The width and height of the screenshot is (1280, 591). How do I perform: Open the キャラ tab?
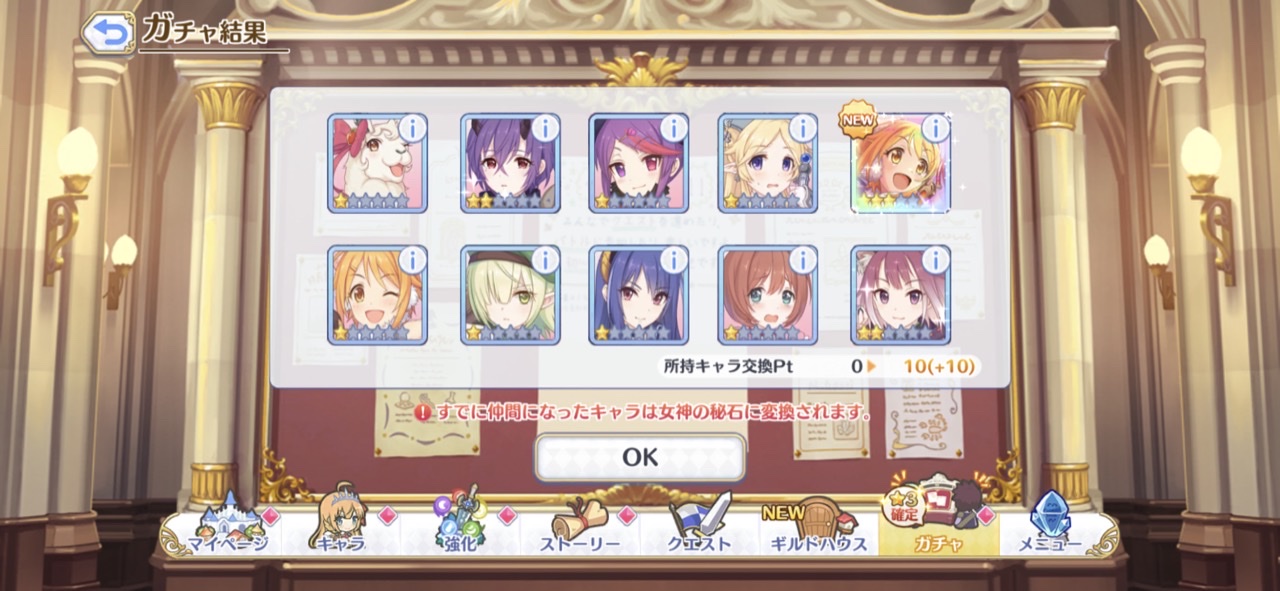pos(342,531)
